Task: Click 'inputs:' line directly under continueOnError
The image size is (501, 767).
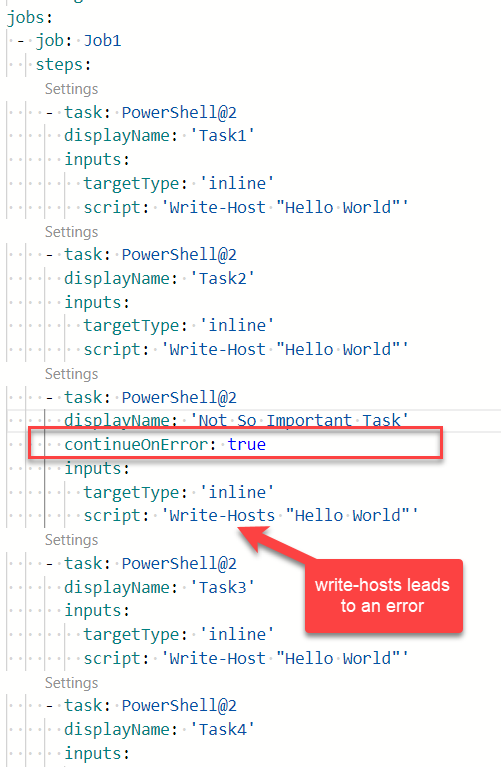Action: (x=97, y=468)
